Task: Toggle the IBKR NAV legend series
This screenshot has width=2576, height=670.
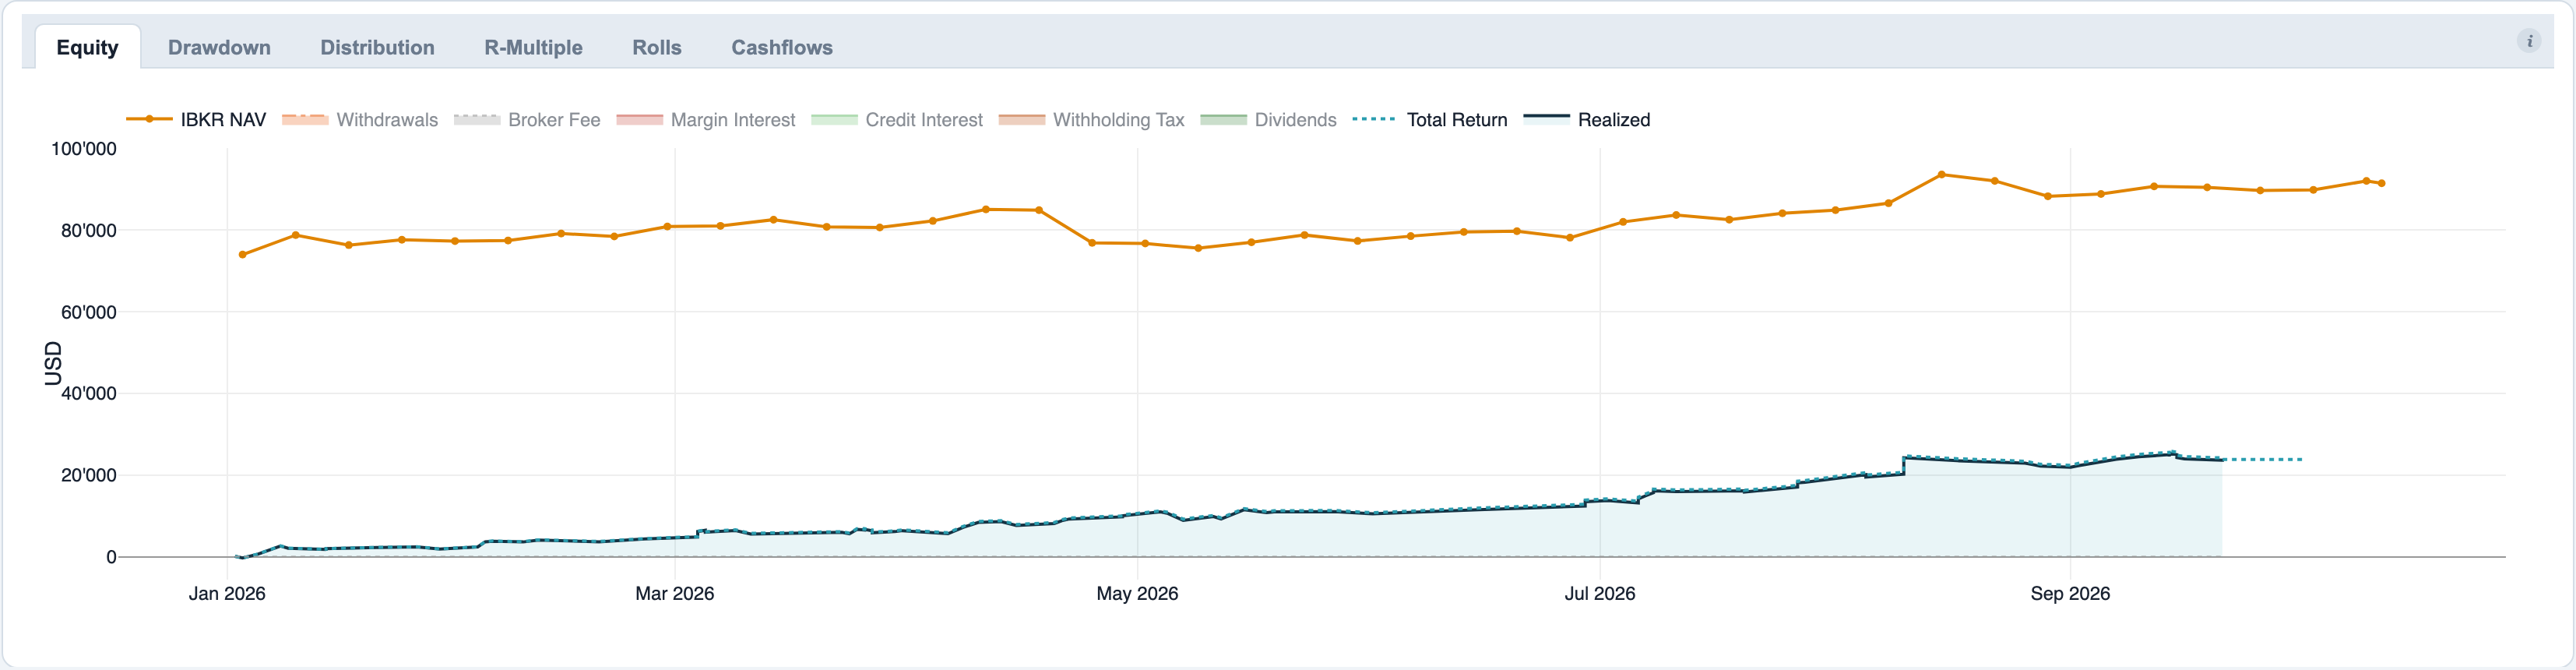Action: tap(197, 120)
